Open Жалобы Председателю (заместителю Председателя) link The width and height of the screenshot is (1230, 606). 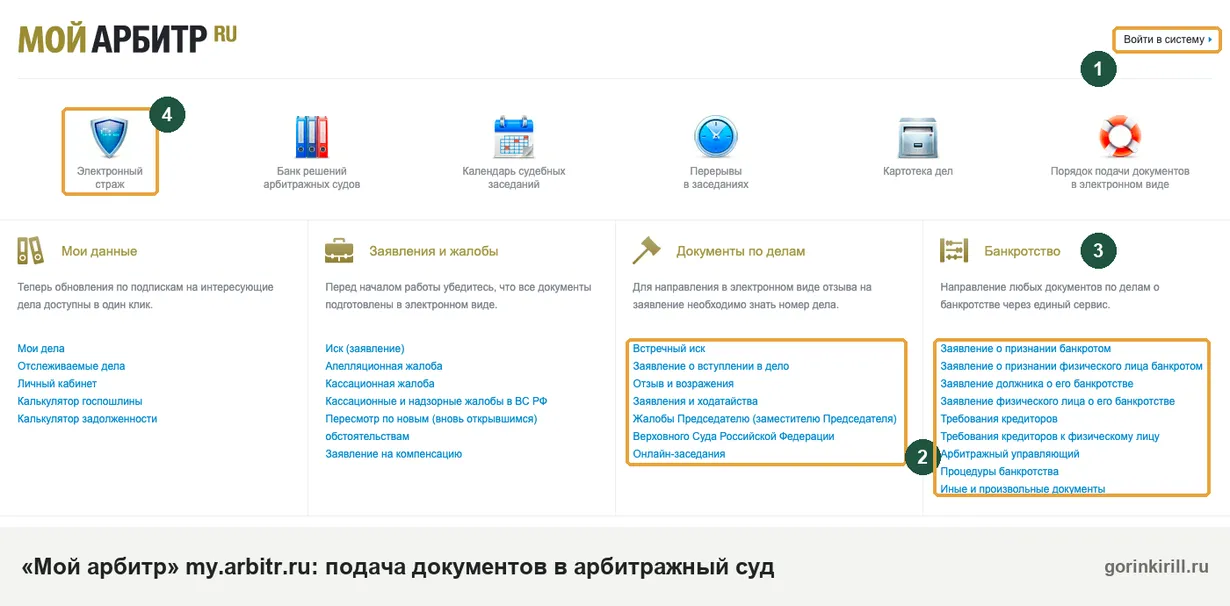(765, 427)
